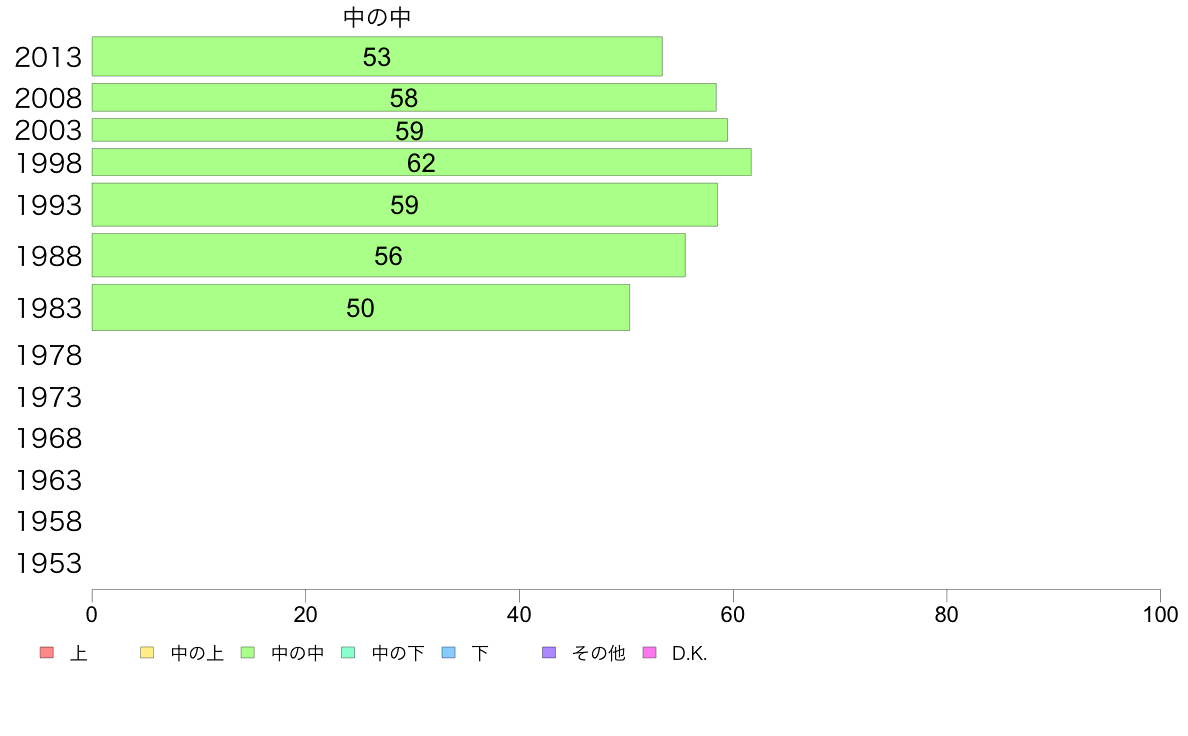Image resolution: width=1188 pixels, height=736 pixels.
Task: Click the 1978 year axis label
Action: pos(48,355)
